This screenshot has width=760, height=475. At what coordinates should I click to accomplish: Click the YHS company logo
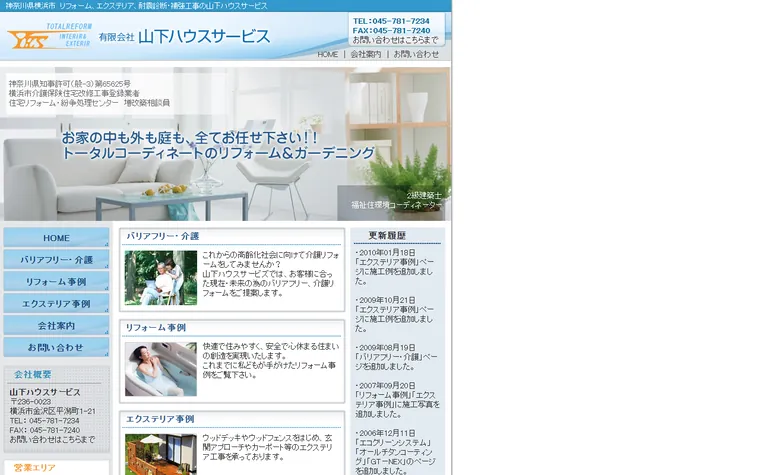pyautogui.click(x=49, y=35)
